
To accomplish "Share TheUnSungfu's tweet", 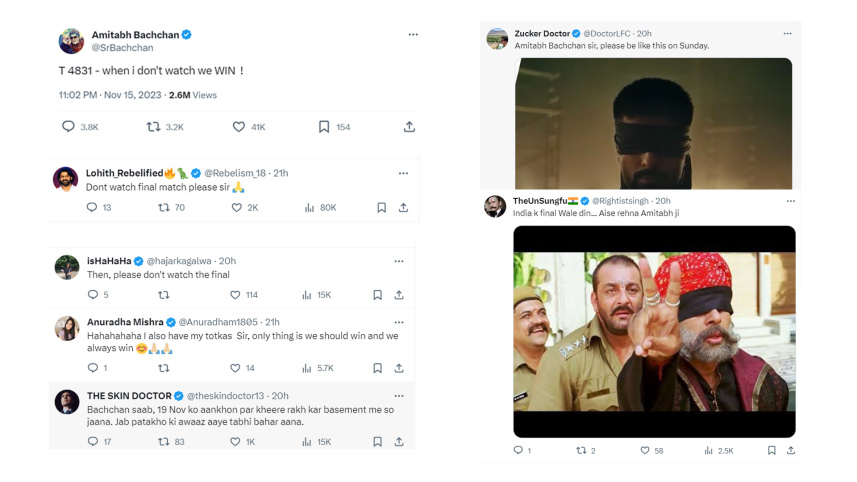I will coord(790,451).
